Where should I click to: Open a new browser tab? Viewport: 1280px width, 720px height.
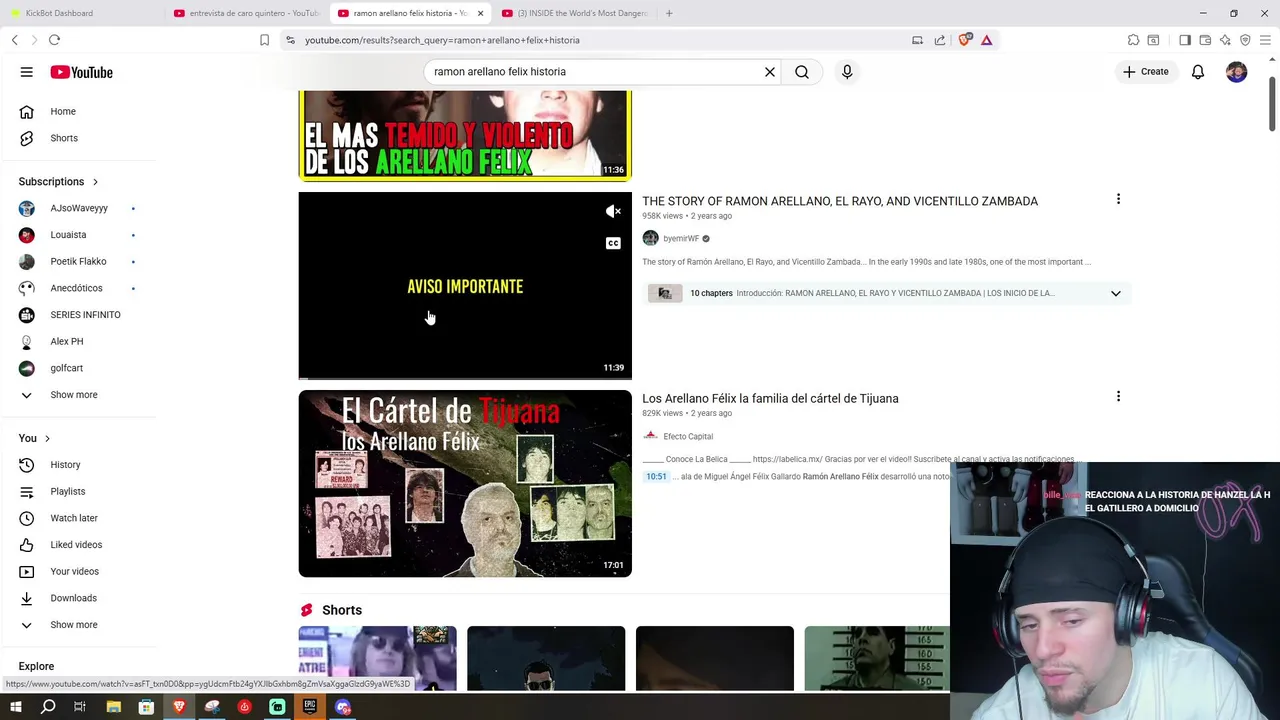coord(669,13)
